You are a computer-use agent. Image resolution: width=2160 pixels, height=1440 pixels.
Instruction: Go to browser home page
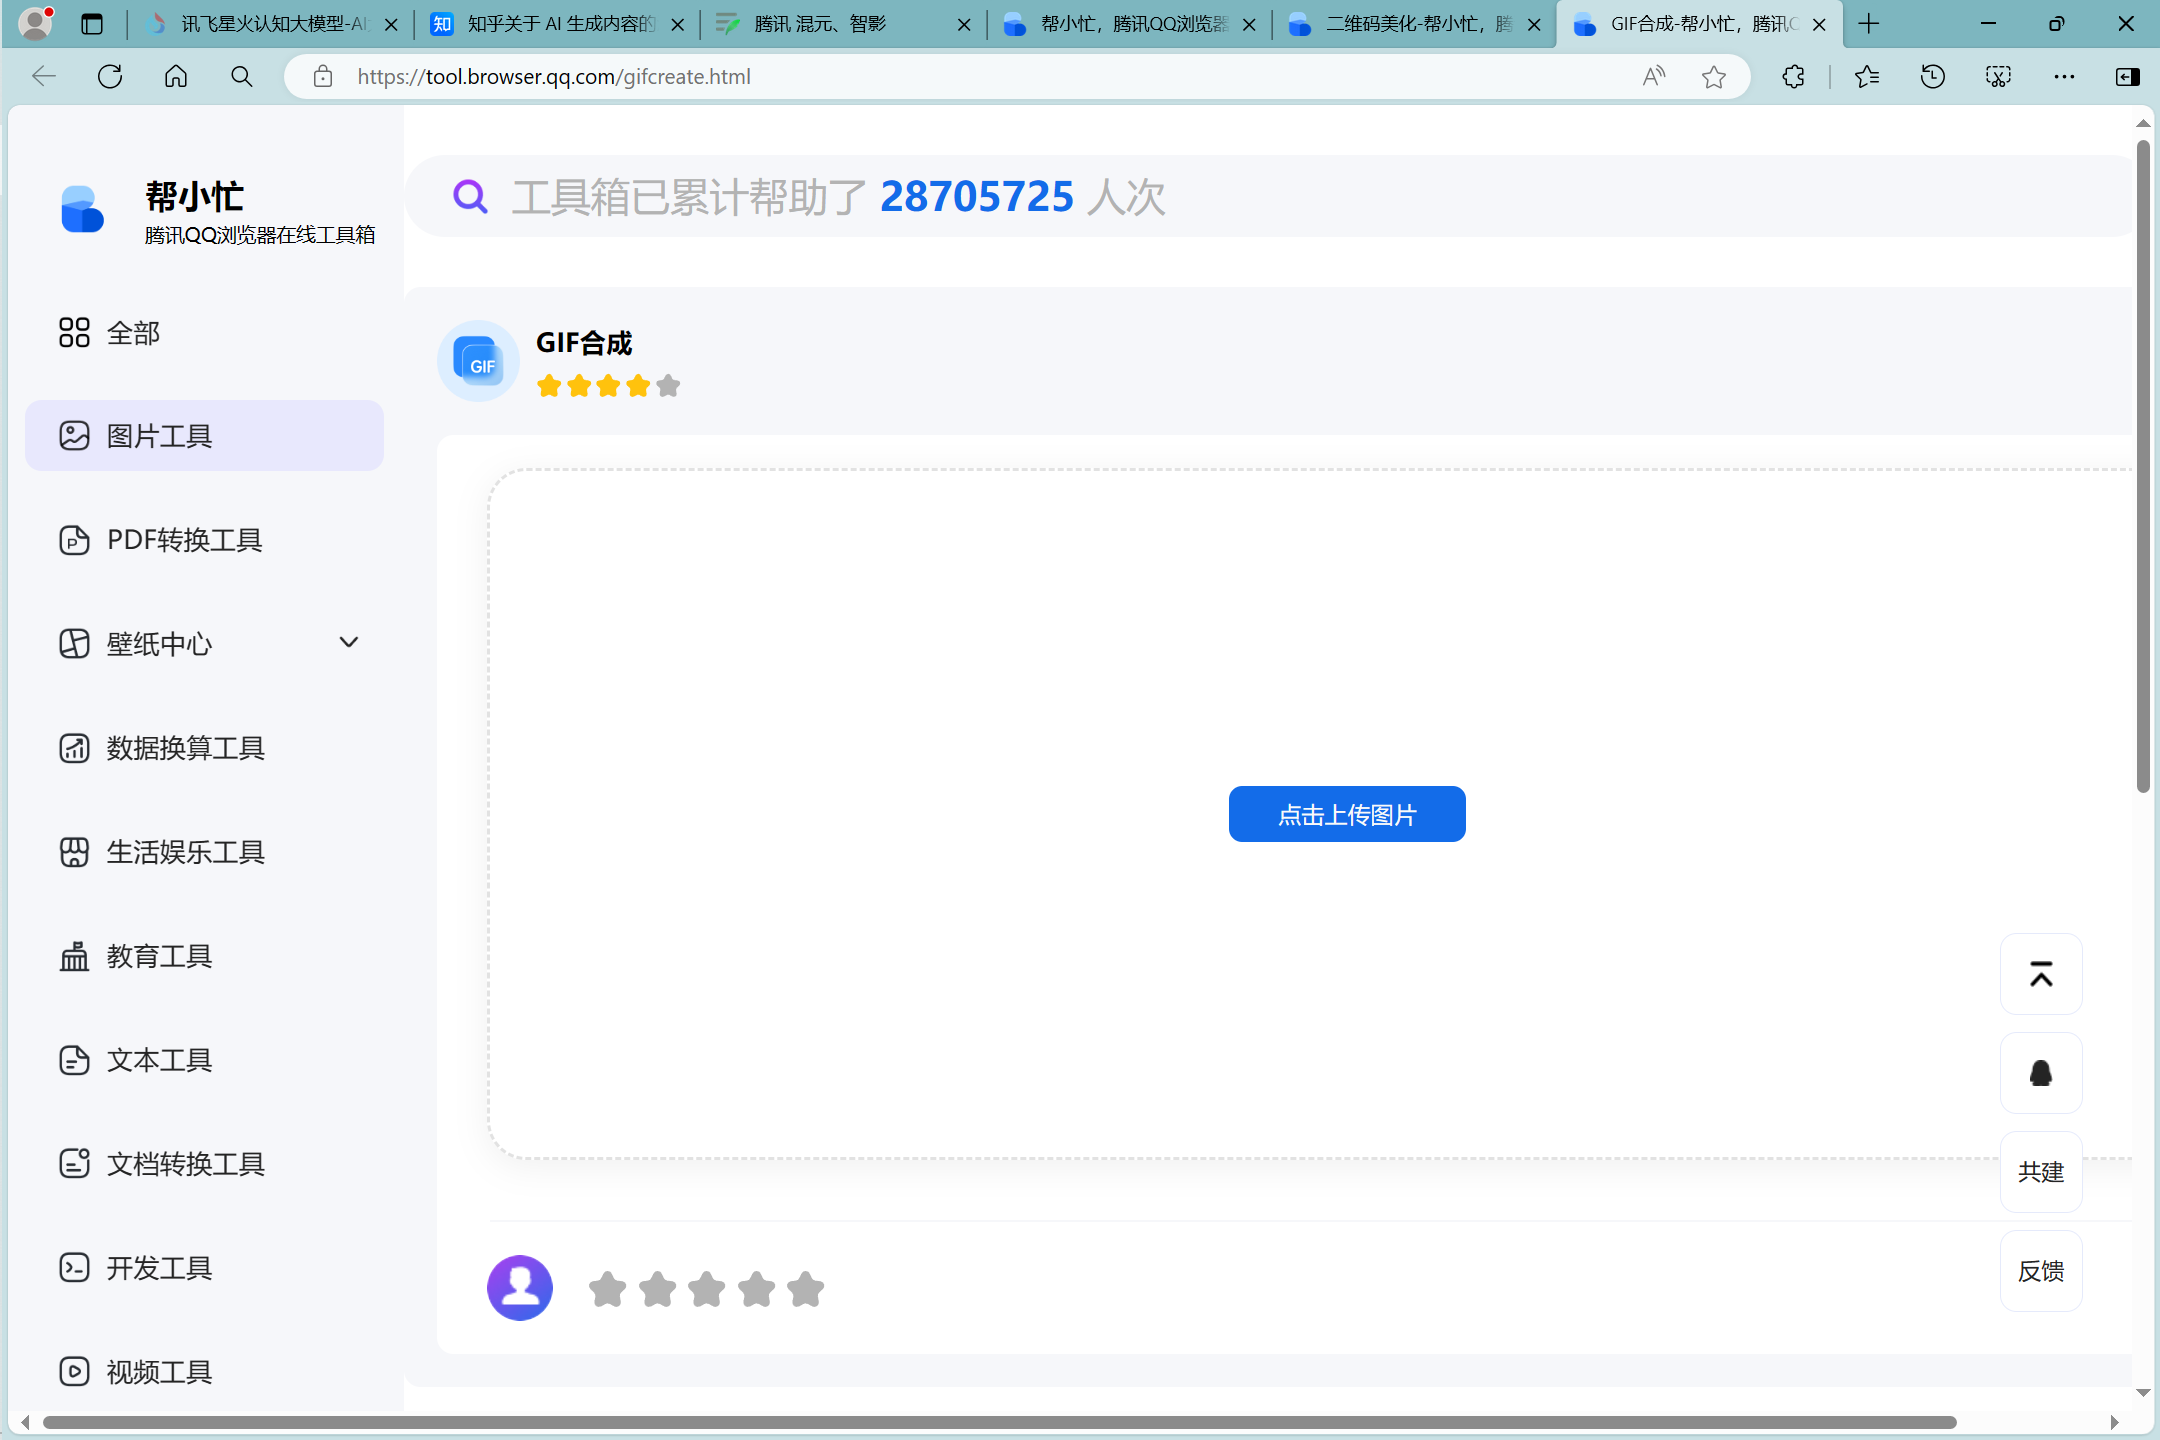(x=176, y=76)
